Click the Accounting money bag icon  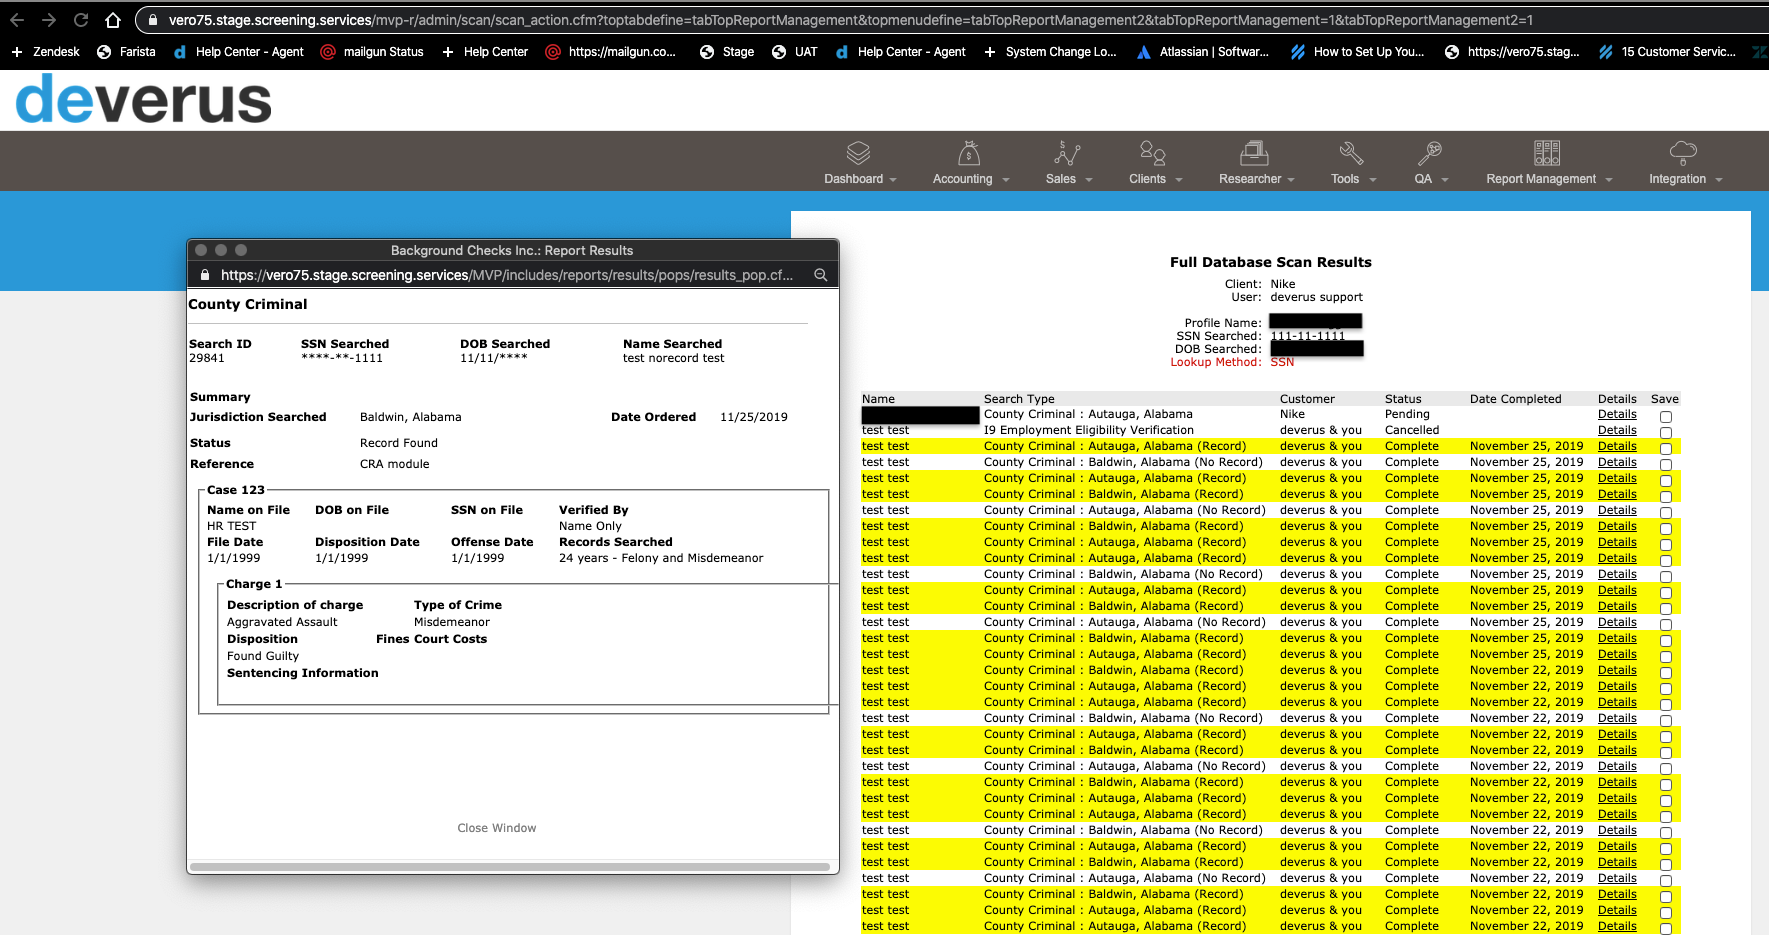969,153
